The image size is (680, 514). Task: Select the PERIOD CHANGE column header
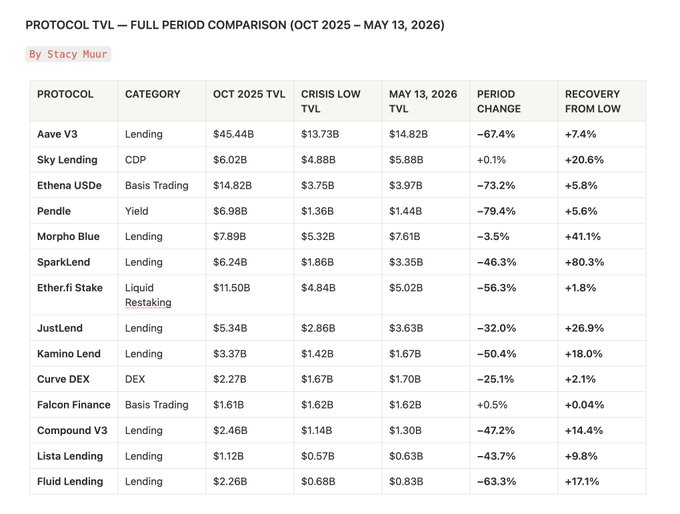(499, 101)
